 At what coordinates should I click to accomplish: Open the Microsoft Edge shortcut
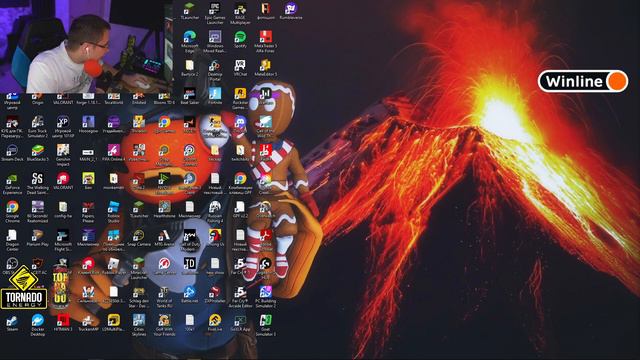189,41
